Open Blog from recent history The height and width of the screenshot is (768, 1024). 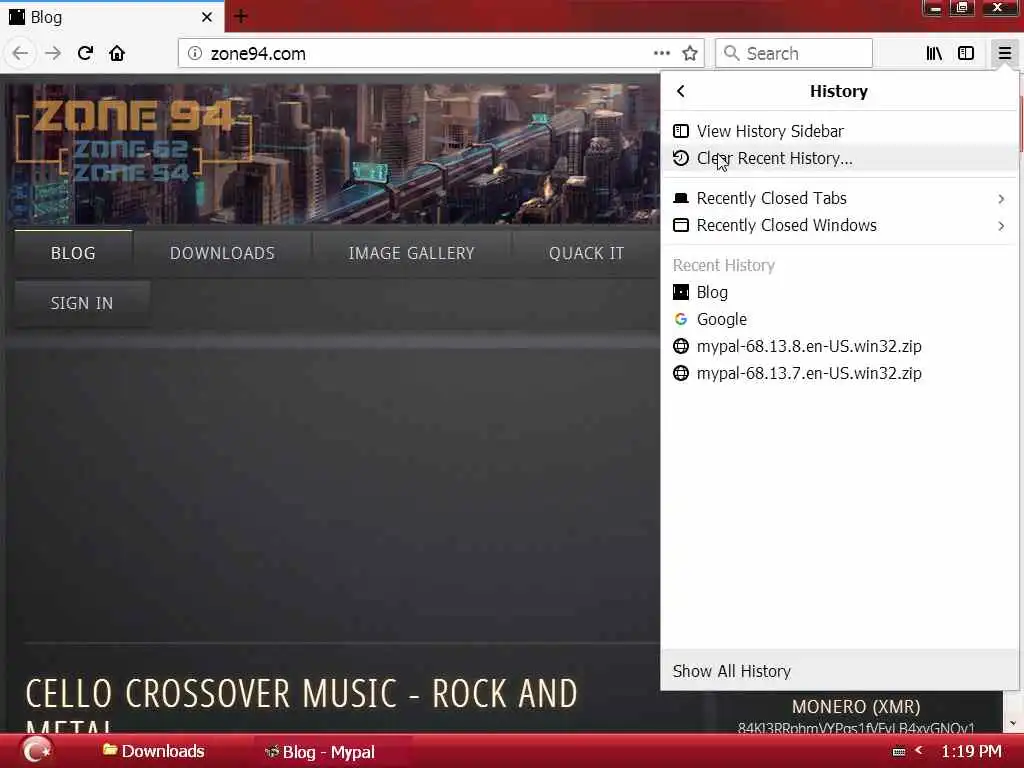839,292
